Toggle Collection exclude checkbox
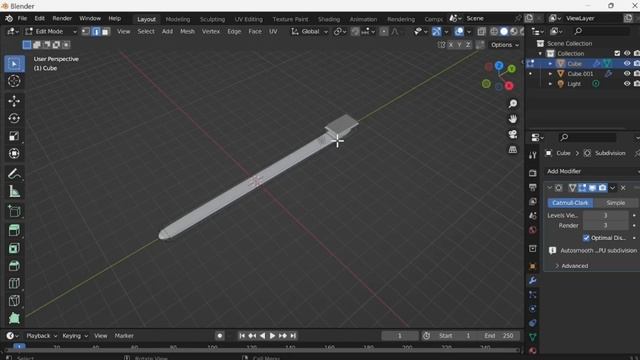640x360 pixels. pos(617,53)
